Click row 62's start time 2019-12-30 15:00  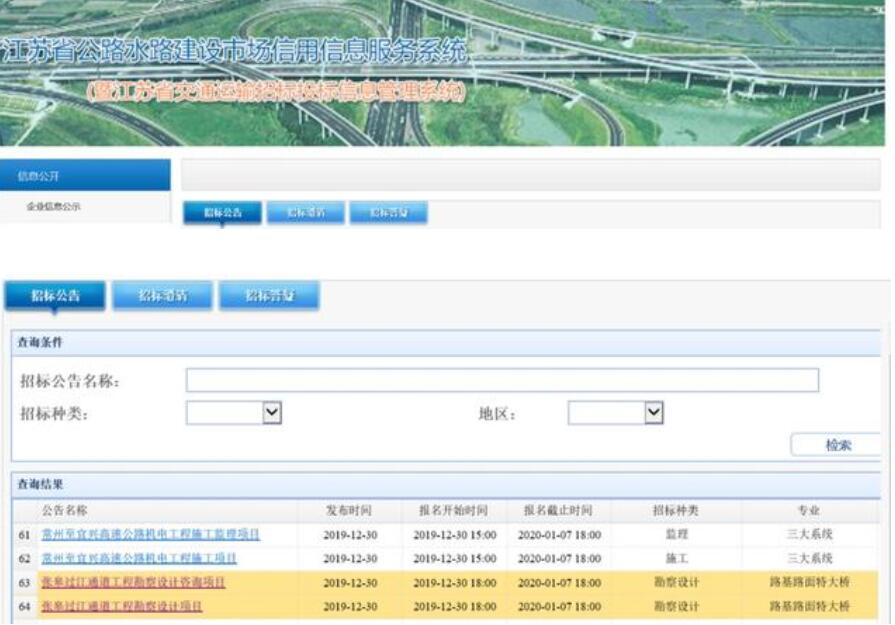point(455,559)
